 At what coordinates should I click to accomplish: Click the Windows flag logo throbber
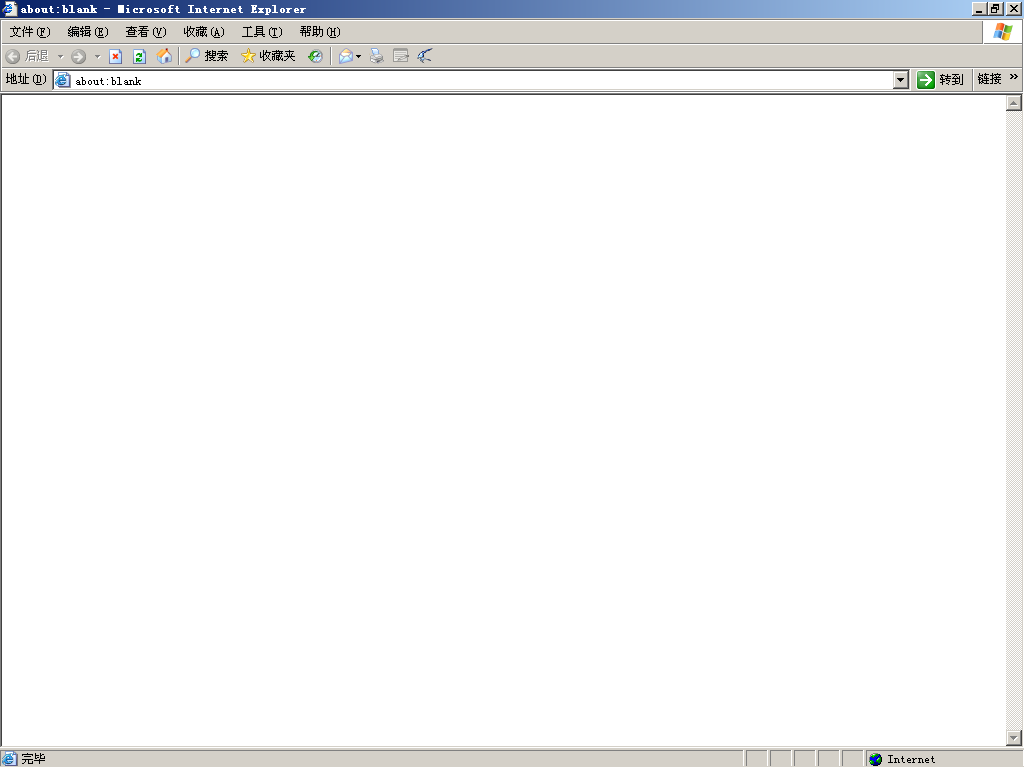(1002, 31)
